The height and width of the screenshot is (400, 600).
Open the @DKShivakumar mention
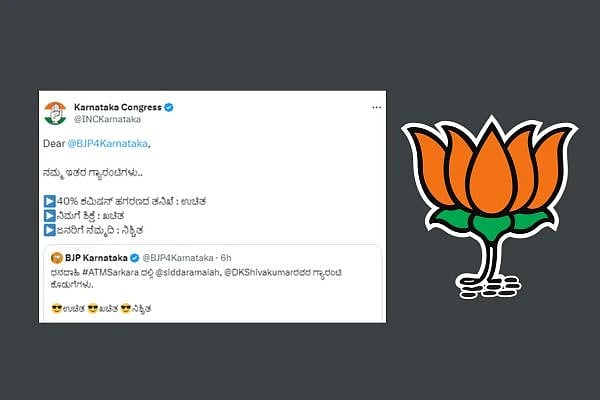tap(262, 273)
